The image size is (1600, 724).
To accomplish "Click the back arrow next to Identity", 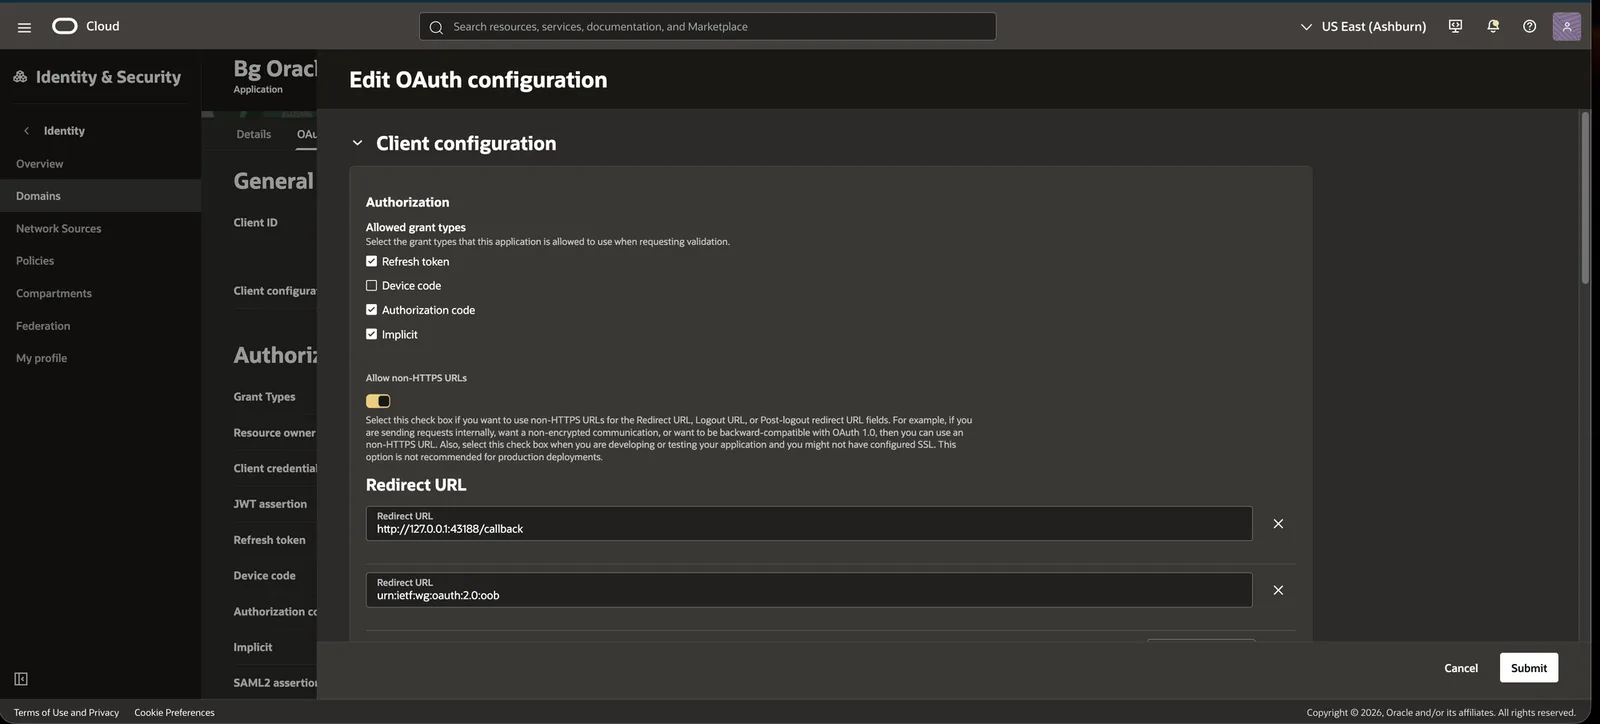I will pos(27,131).
